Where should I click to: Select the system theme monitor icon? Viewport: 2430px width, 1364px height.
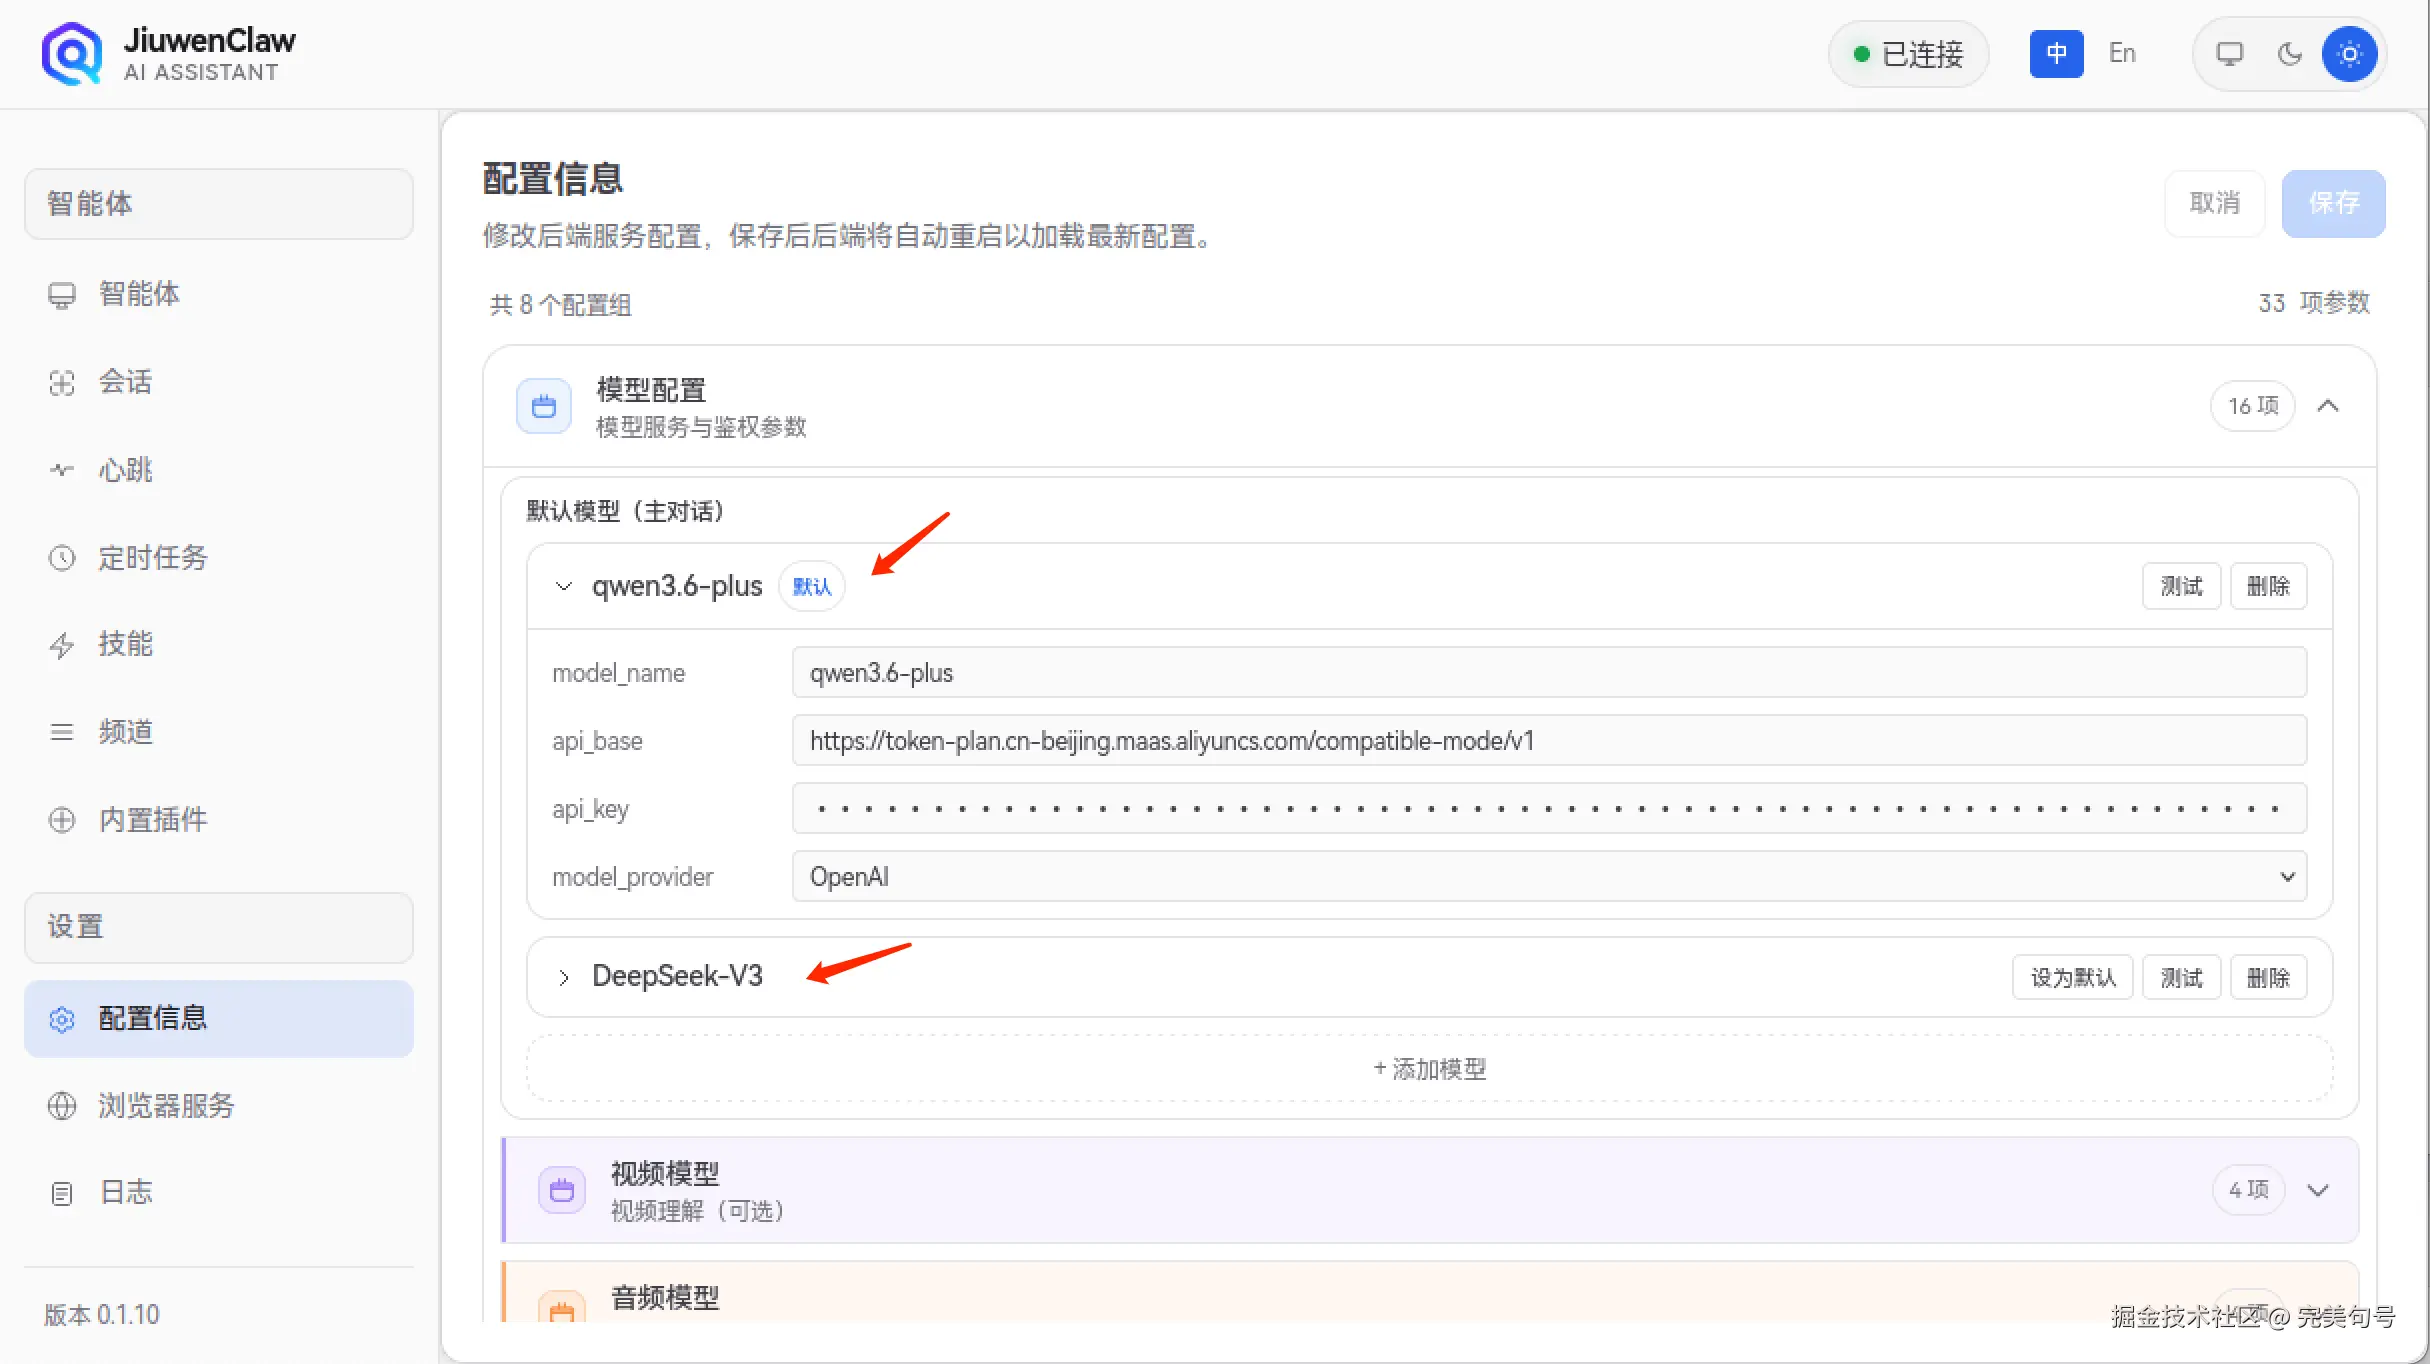(2229, 54)
